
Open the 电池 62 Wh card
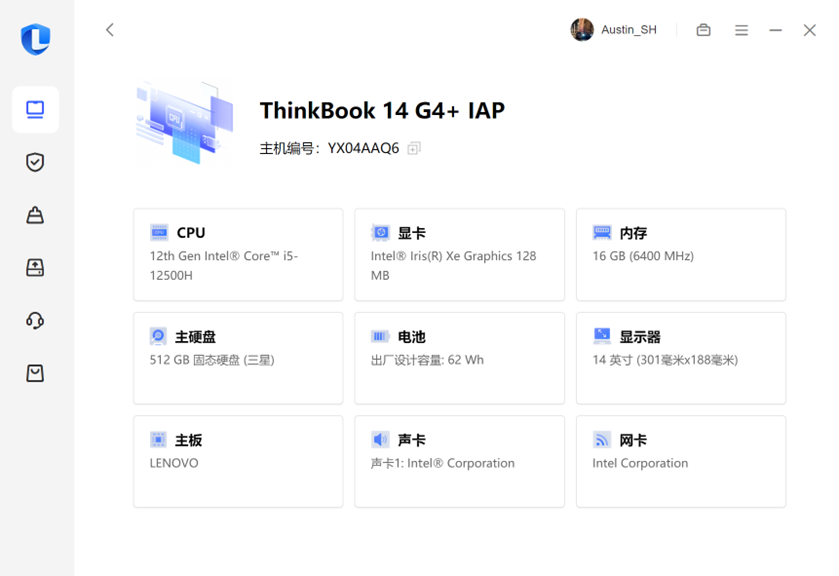click(460, 358)
